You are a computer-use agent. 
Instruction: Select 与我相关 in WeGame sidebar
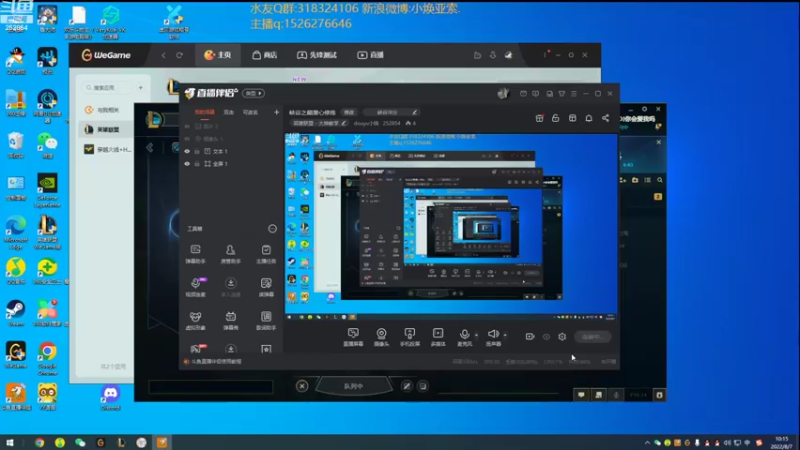click(104, 110)
